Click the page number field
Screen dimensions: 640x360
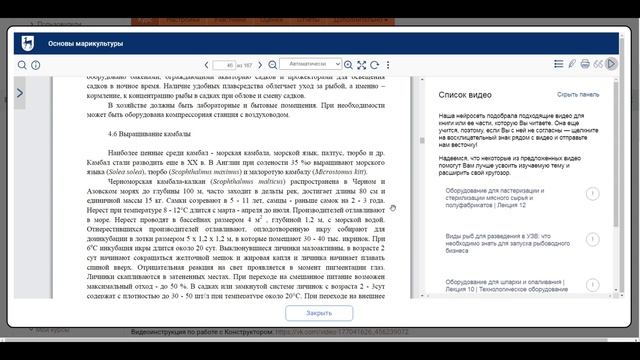pos(224,65)
